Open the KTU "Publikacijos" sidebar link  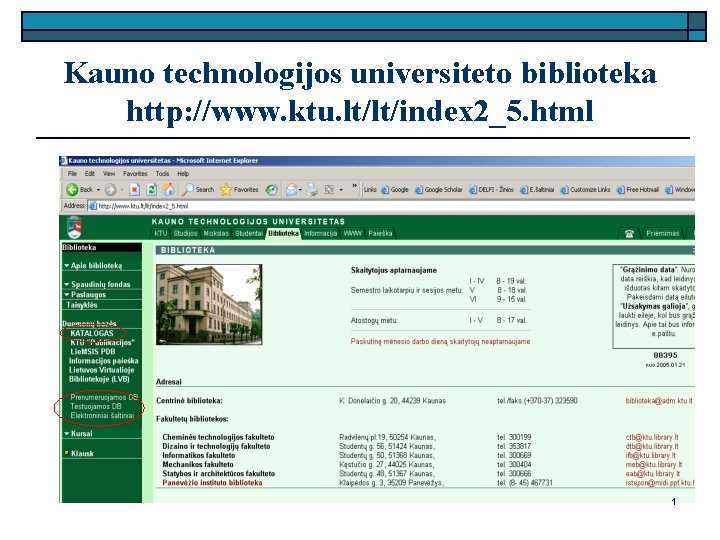click(102, 343)
